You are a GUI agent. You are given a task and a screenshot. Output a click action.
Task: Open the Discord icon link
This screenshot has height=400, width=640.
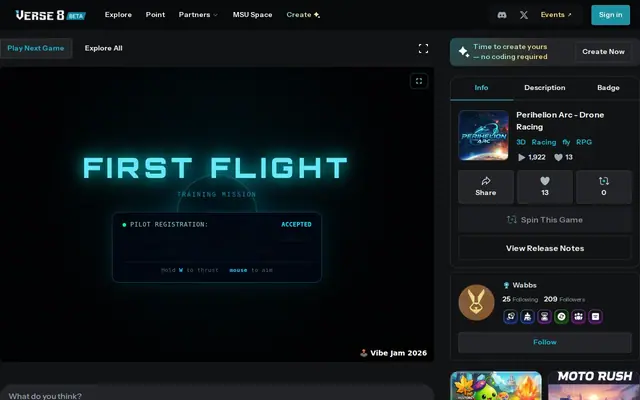(502, 15)
